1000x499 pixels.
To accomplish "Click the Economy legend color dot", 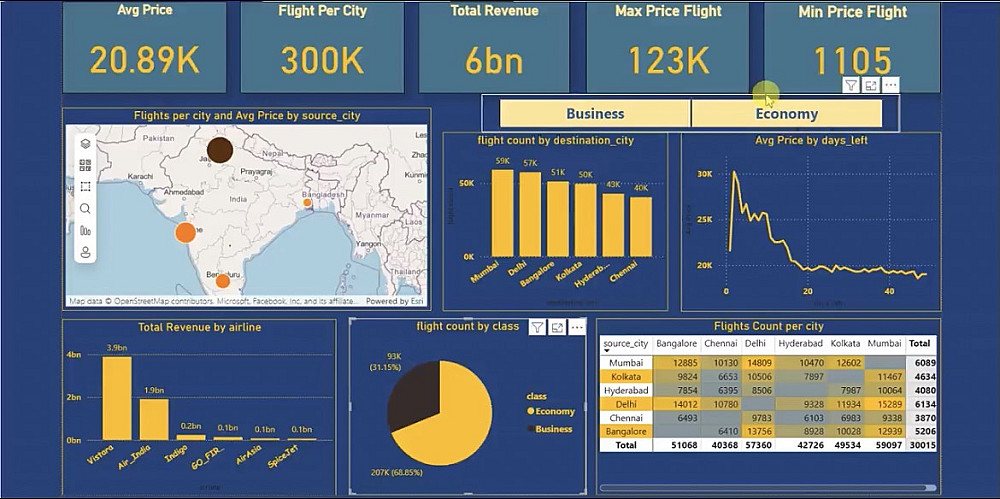I will pyautogui.click(x=530, y=412).
